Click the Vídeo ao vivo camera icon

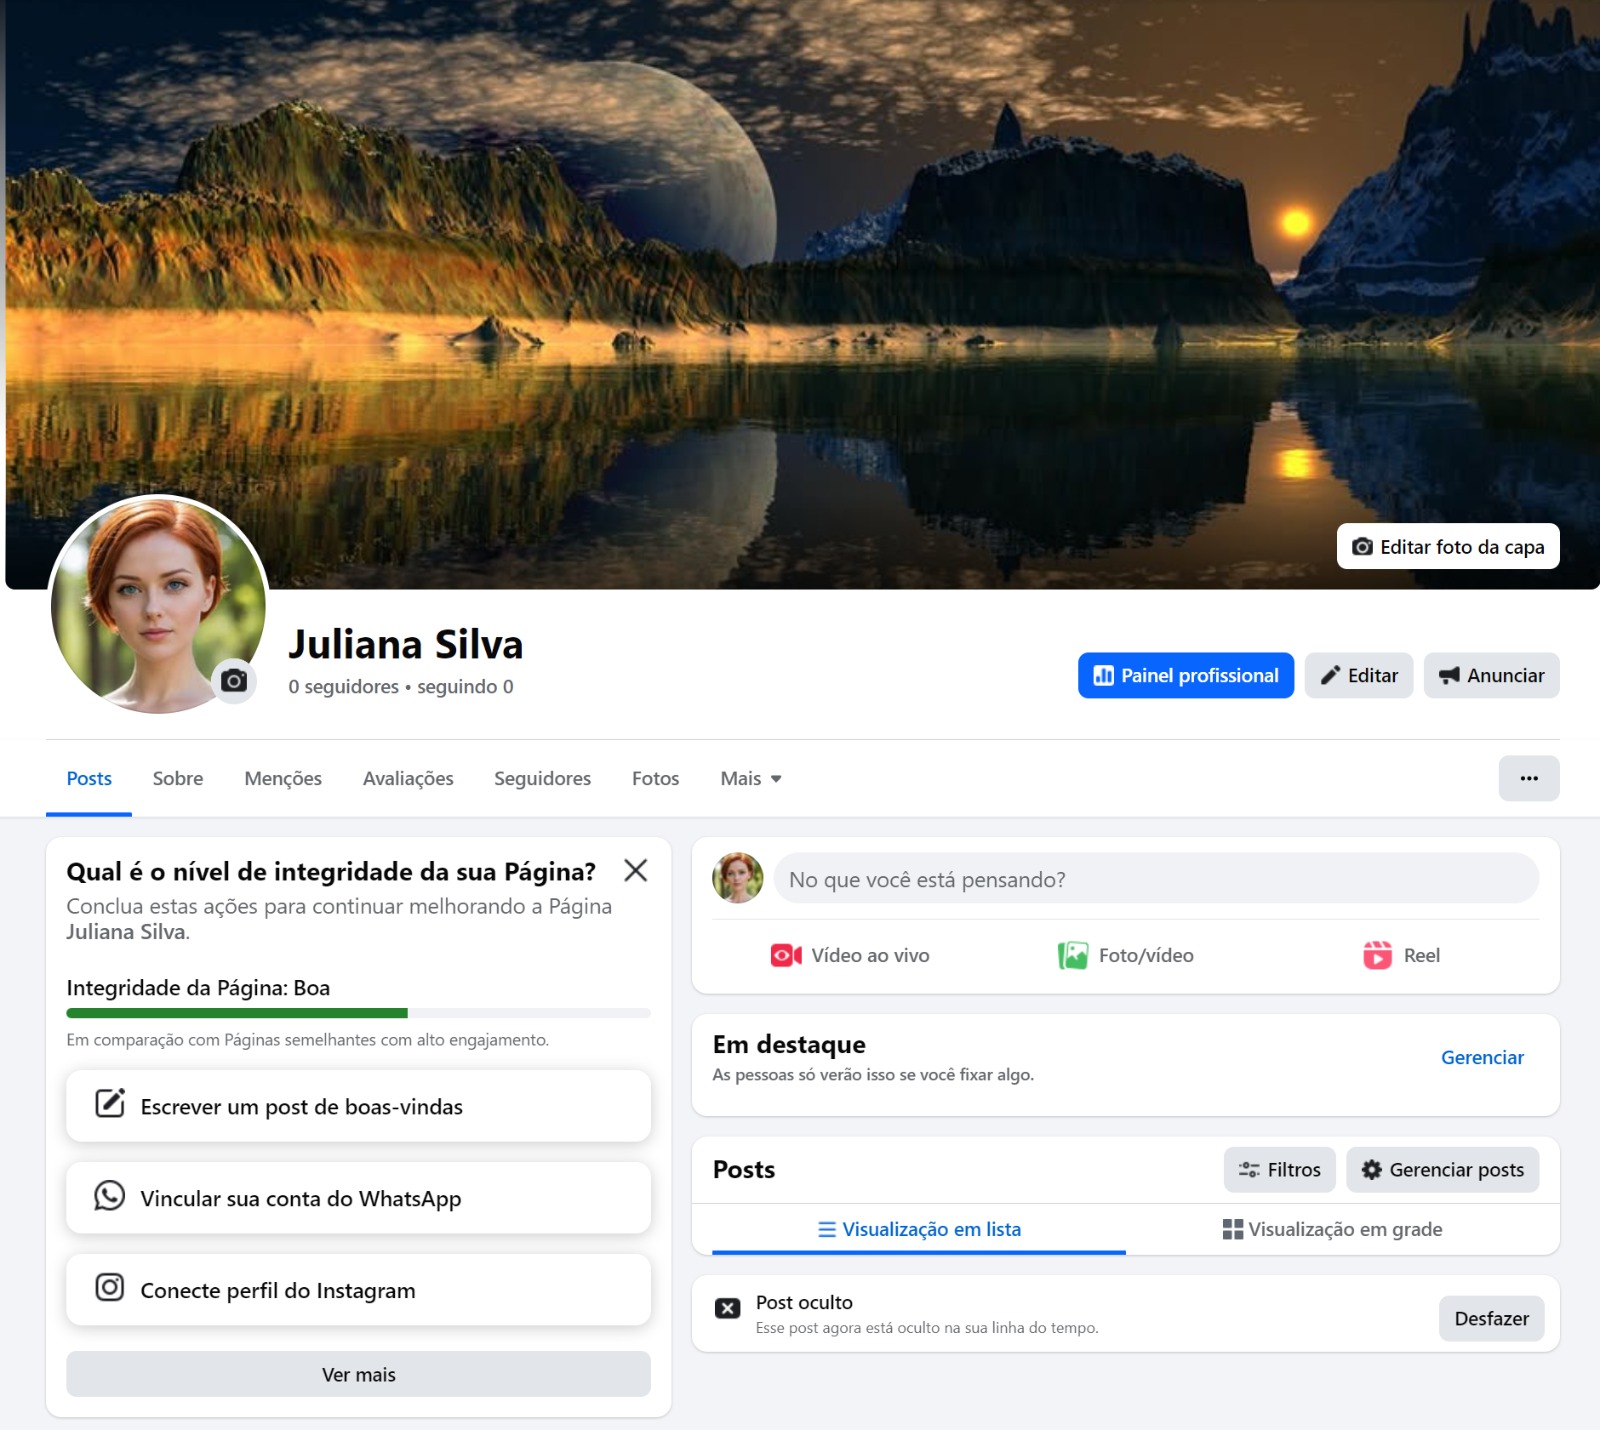click(x=786, y=955)
